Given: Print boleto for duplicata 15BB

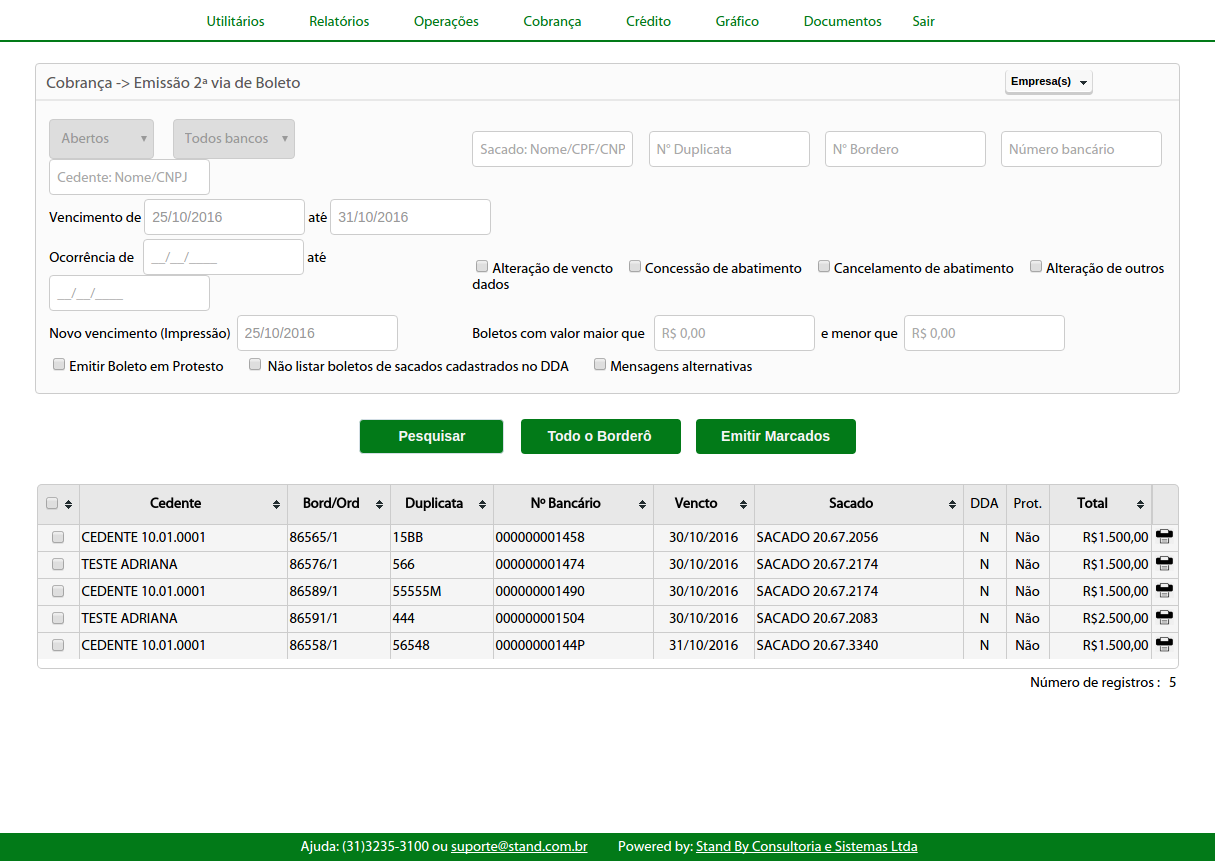Looking at the screenshot, I should click(1164, 537).
